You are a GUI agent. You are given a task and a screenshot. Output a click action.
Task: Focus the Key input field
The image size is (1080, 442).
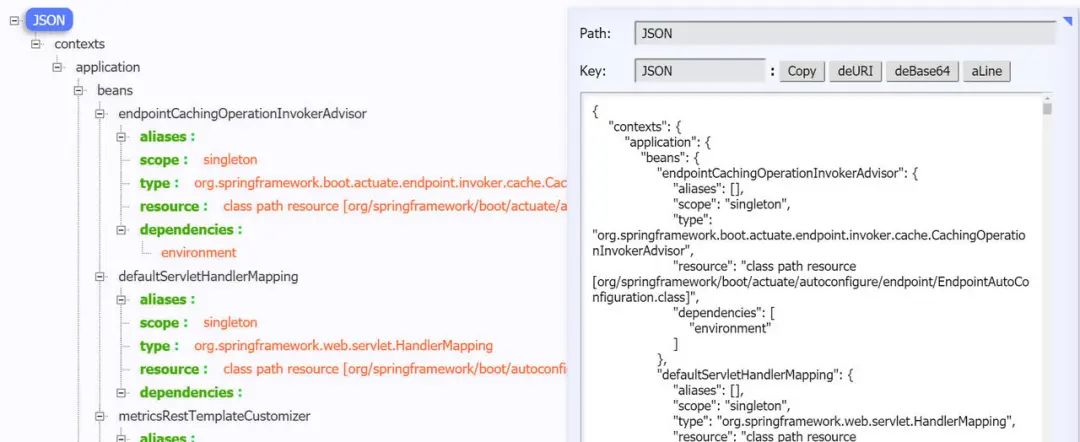[x=699, y=70]
